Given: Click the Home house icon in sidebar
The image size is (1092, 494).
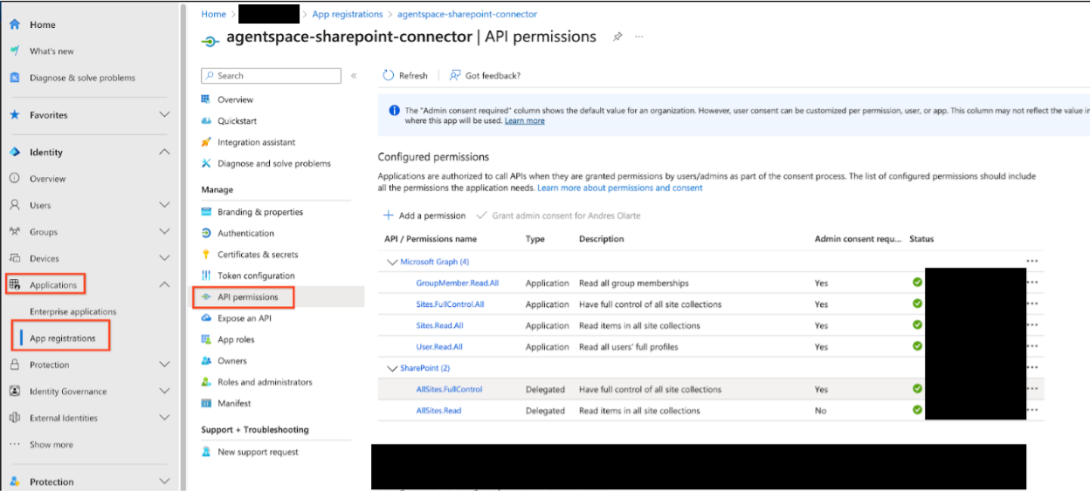Looking at the screenshot, I should 15,24.
